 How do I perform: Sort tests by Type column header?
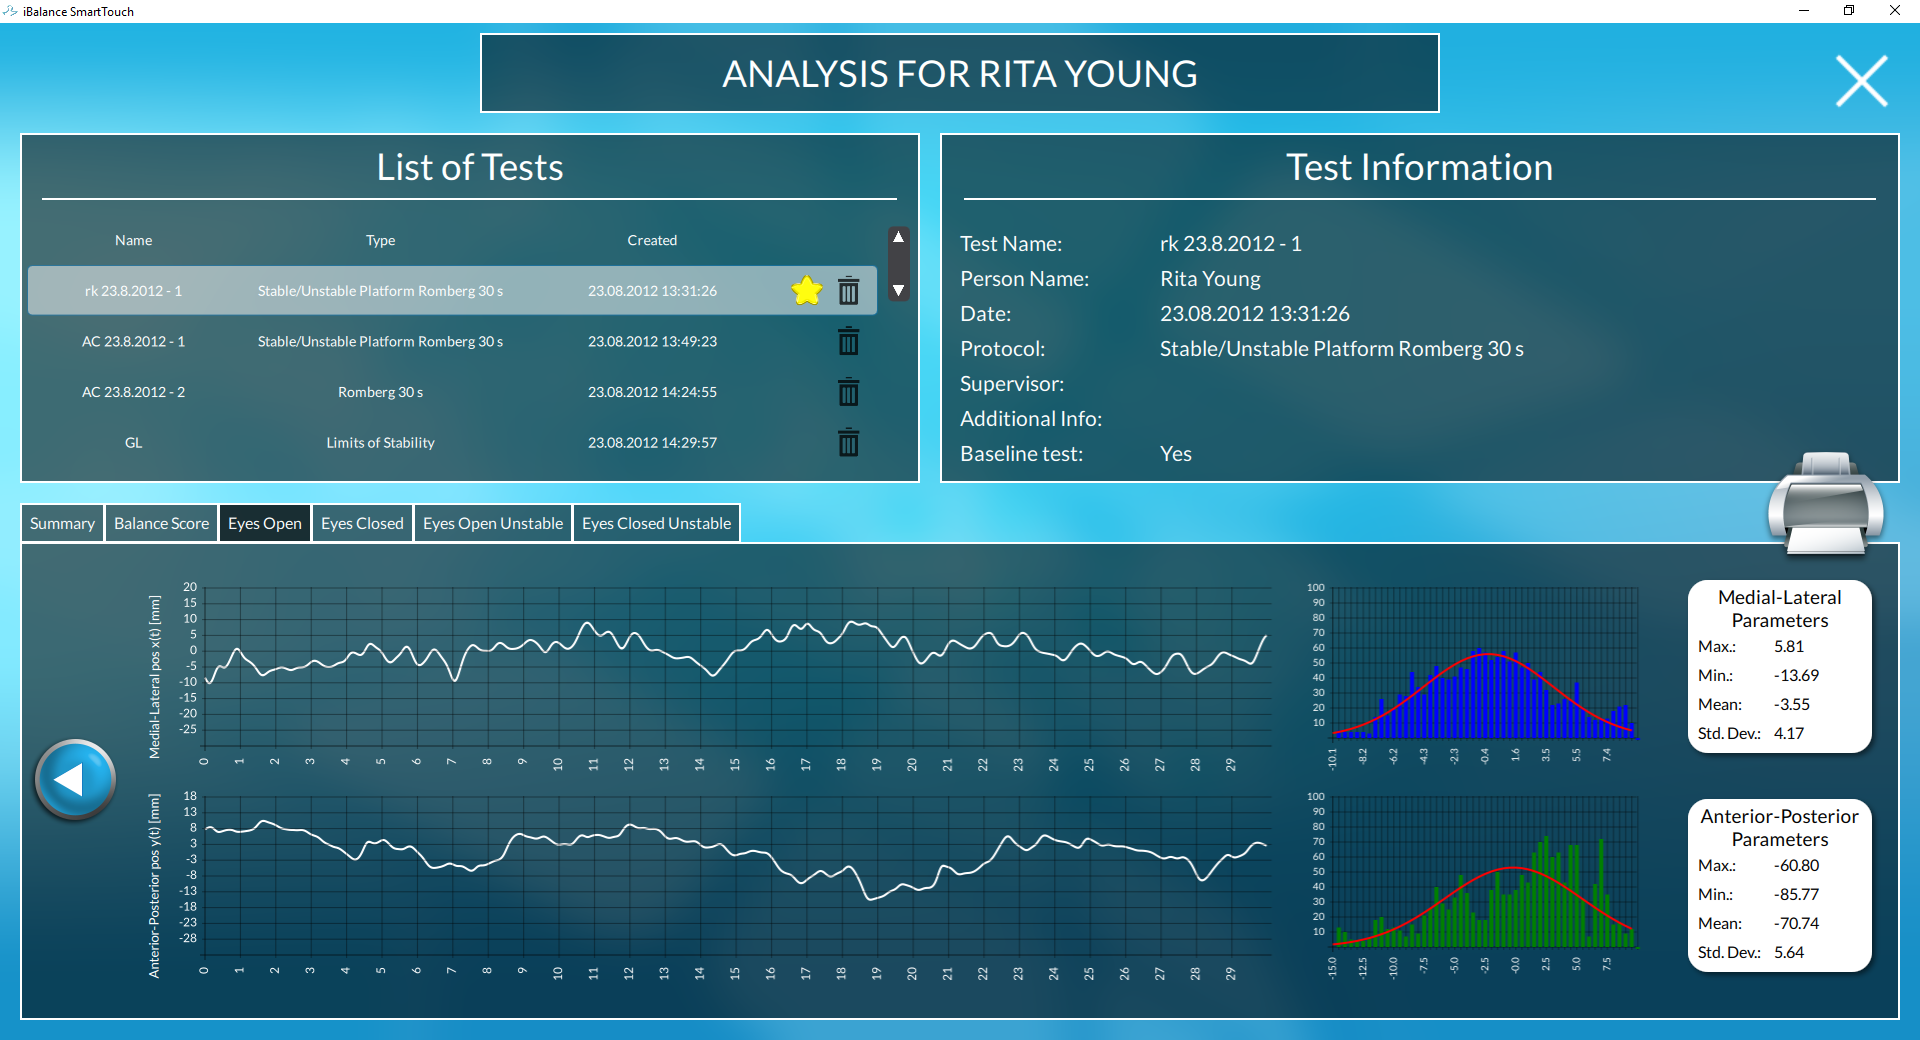click(x=380, y=240)
